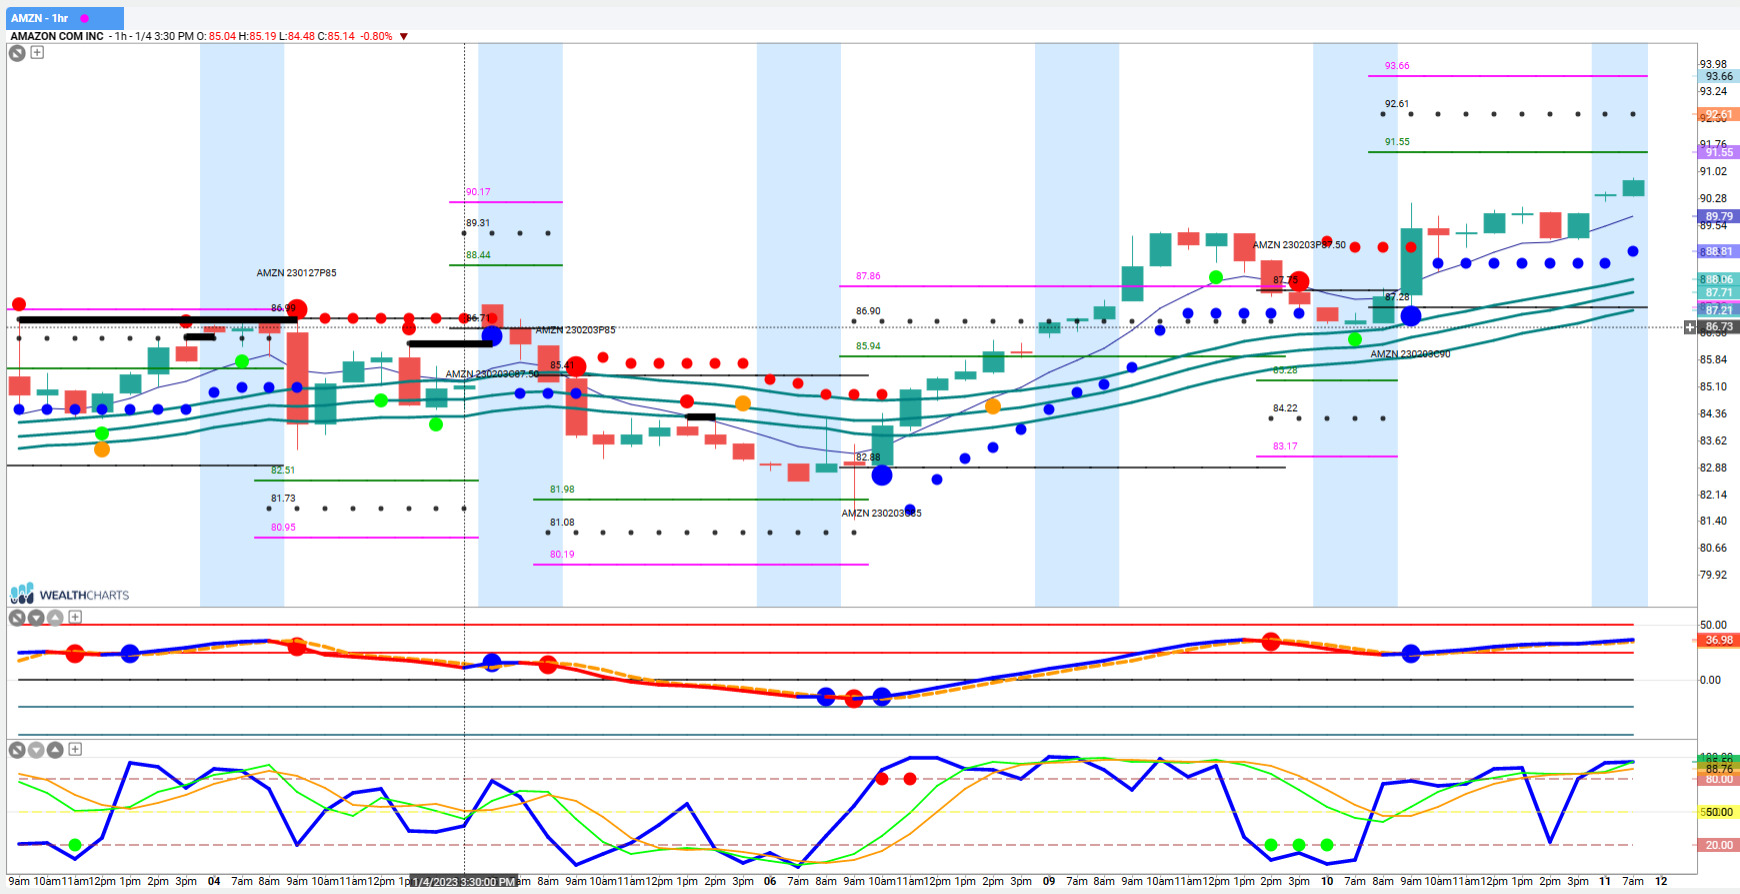Click the orange 92.61 price-axis tag
Screen dimensions: 1740x894
[x=1719, y=115]
